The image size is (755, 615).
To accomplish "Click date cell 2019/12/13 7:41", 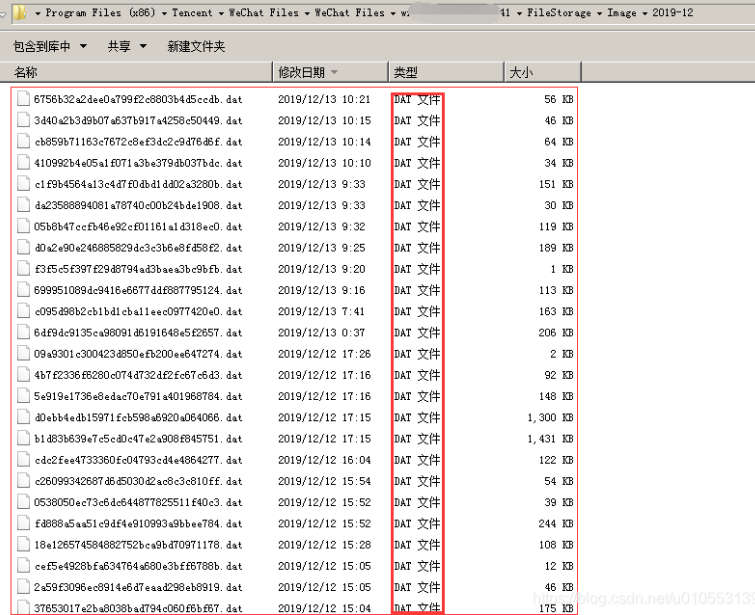I will 321,311.
